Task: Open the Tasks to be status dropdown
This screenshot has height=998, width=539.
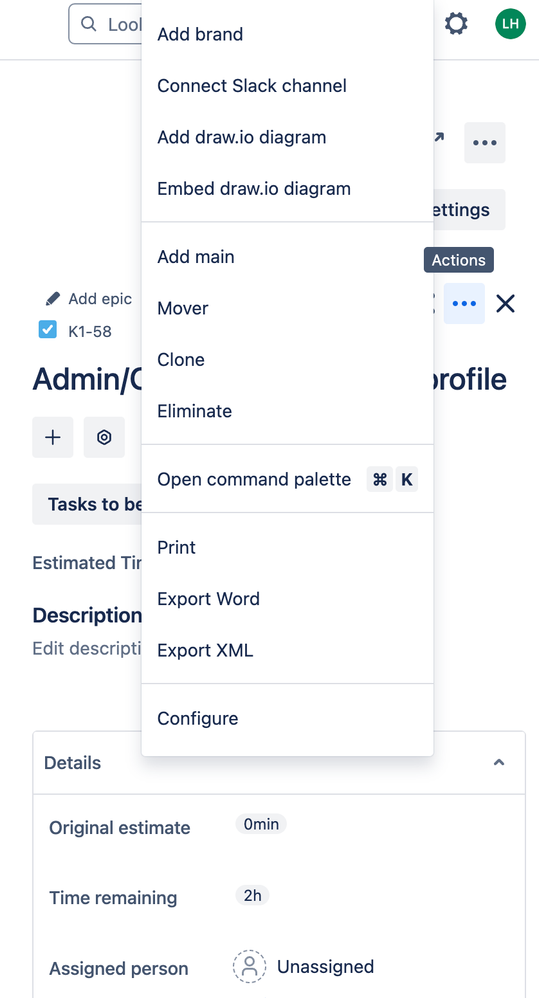Action: (x=87, y=504)
